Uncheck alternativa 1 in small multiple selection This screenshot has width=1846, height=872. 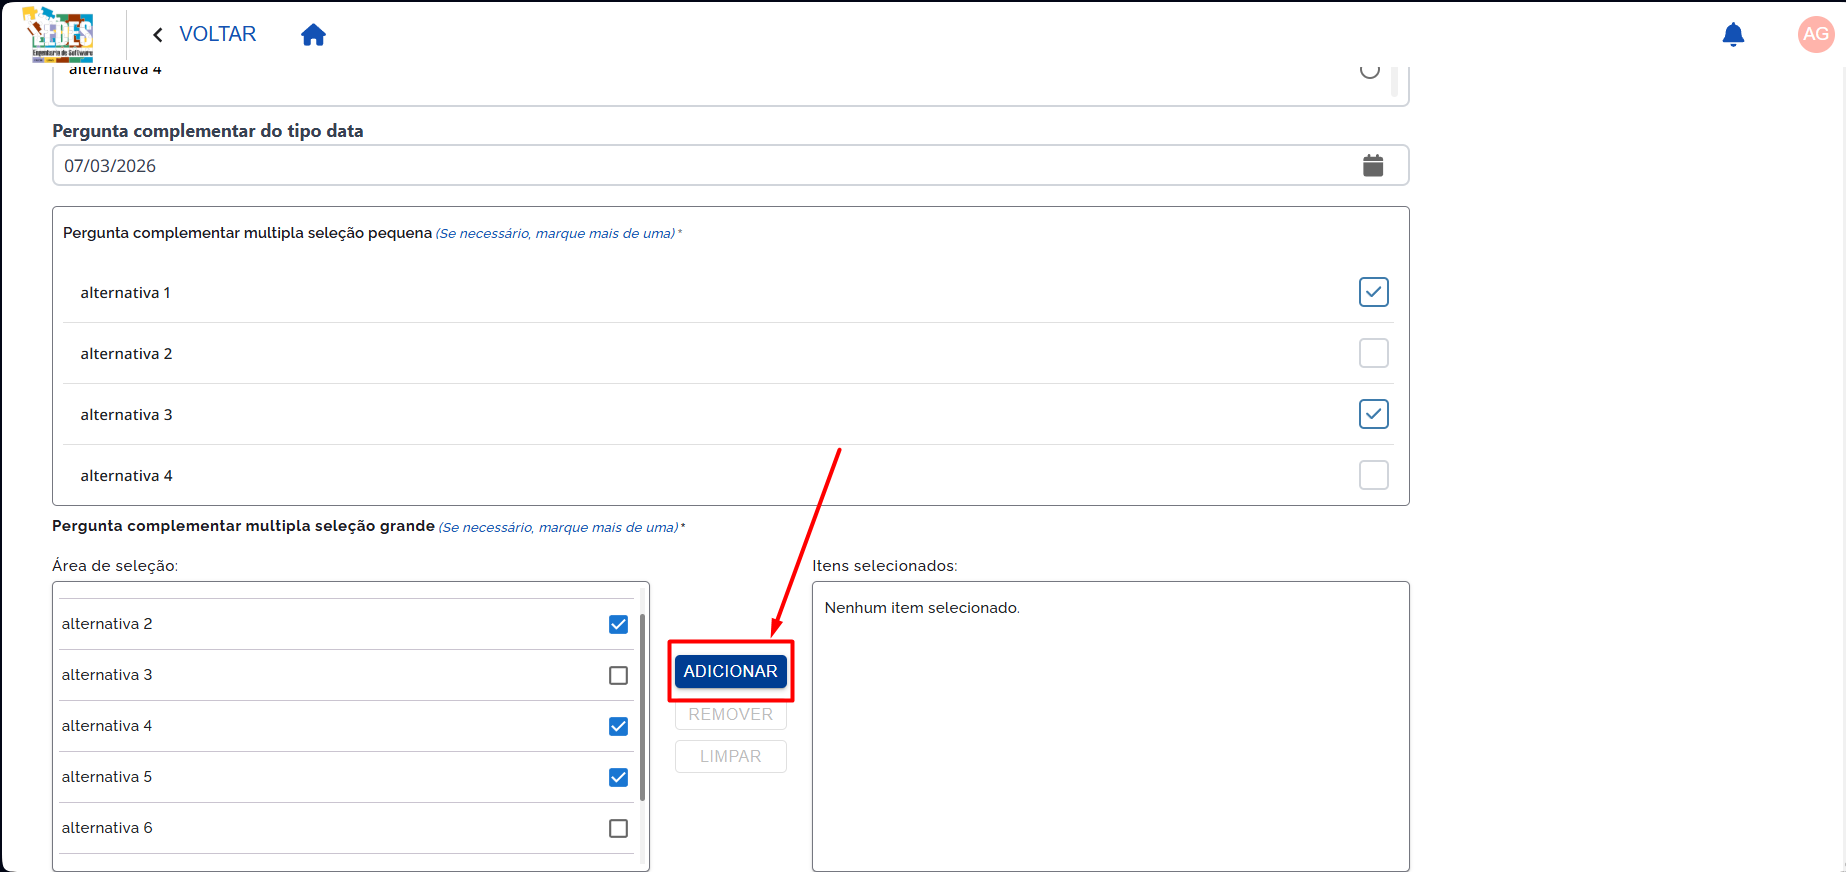click(x=1374, y=292)
